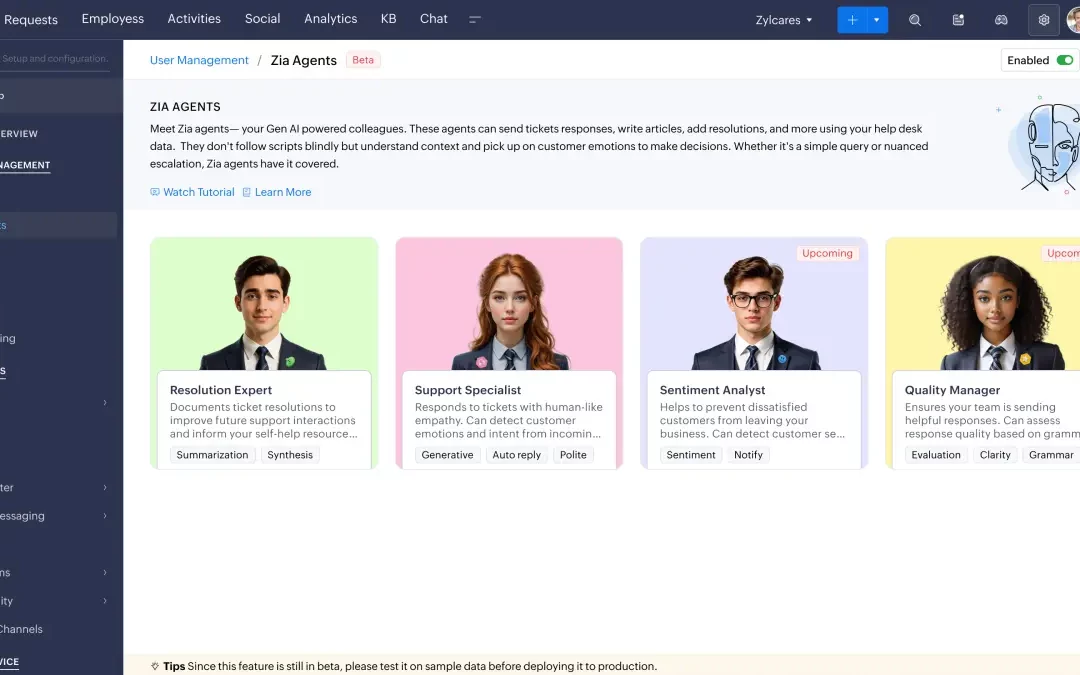The image size is (1080, 675).
Task: Click the Synthesis tag
Action: [x=290, y=455]
